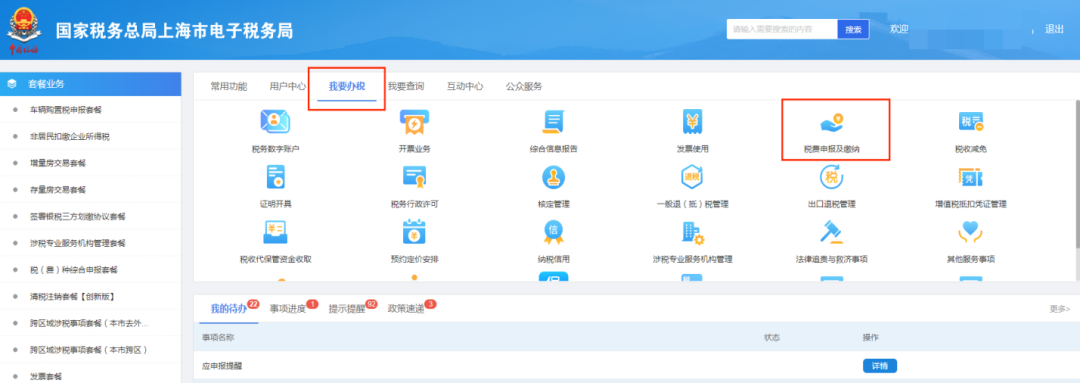
Task: Select the 我要办税 tab
Action: point(346,86)
